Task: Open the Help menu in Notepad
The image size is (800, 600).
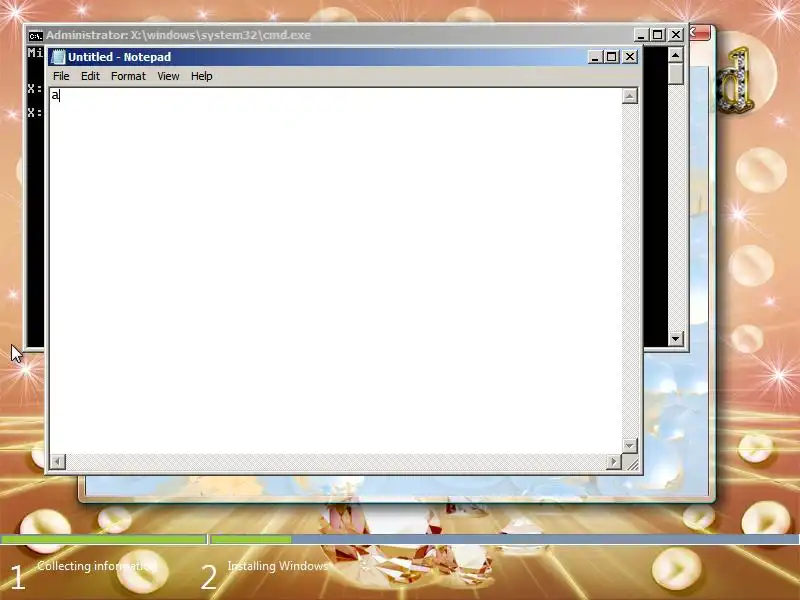Action: pyautogui.click(x=202, y=76)
